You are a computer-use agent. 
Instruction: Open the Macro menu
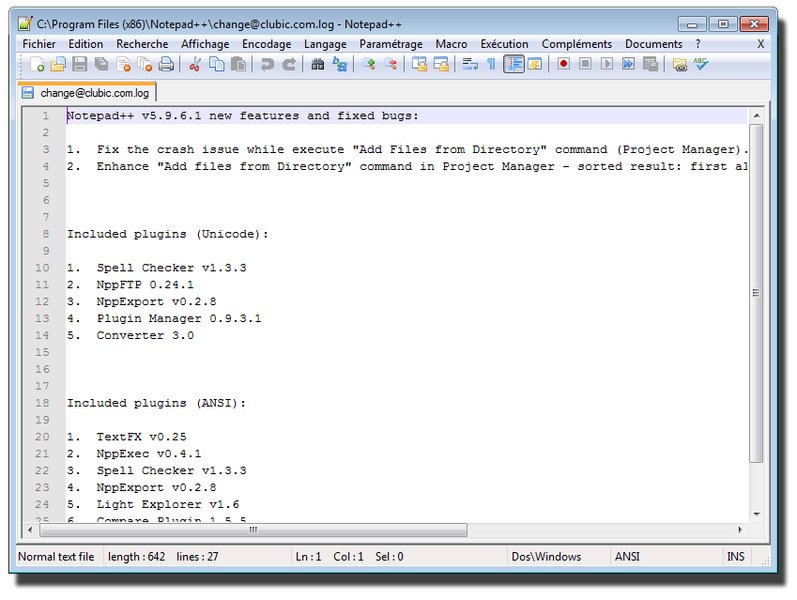[x=451, y=44]
